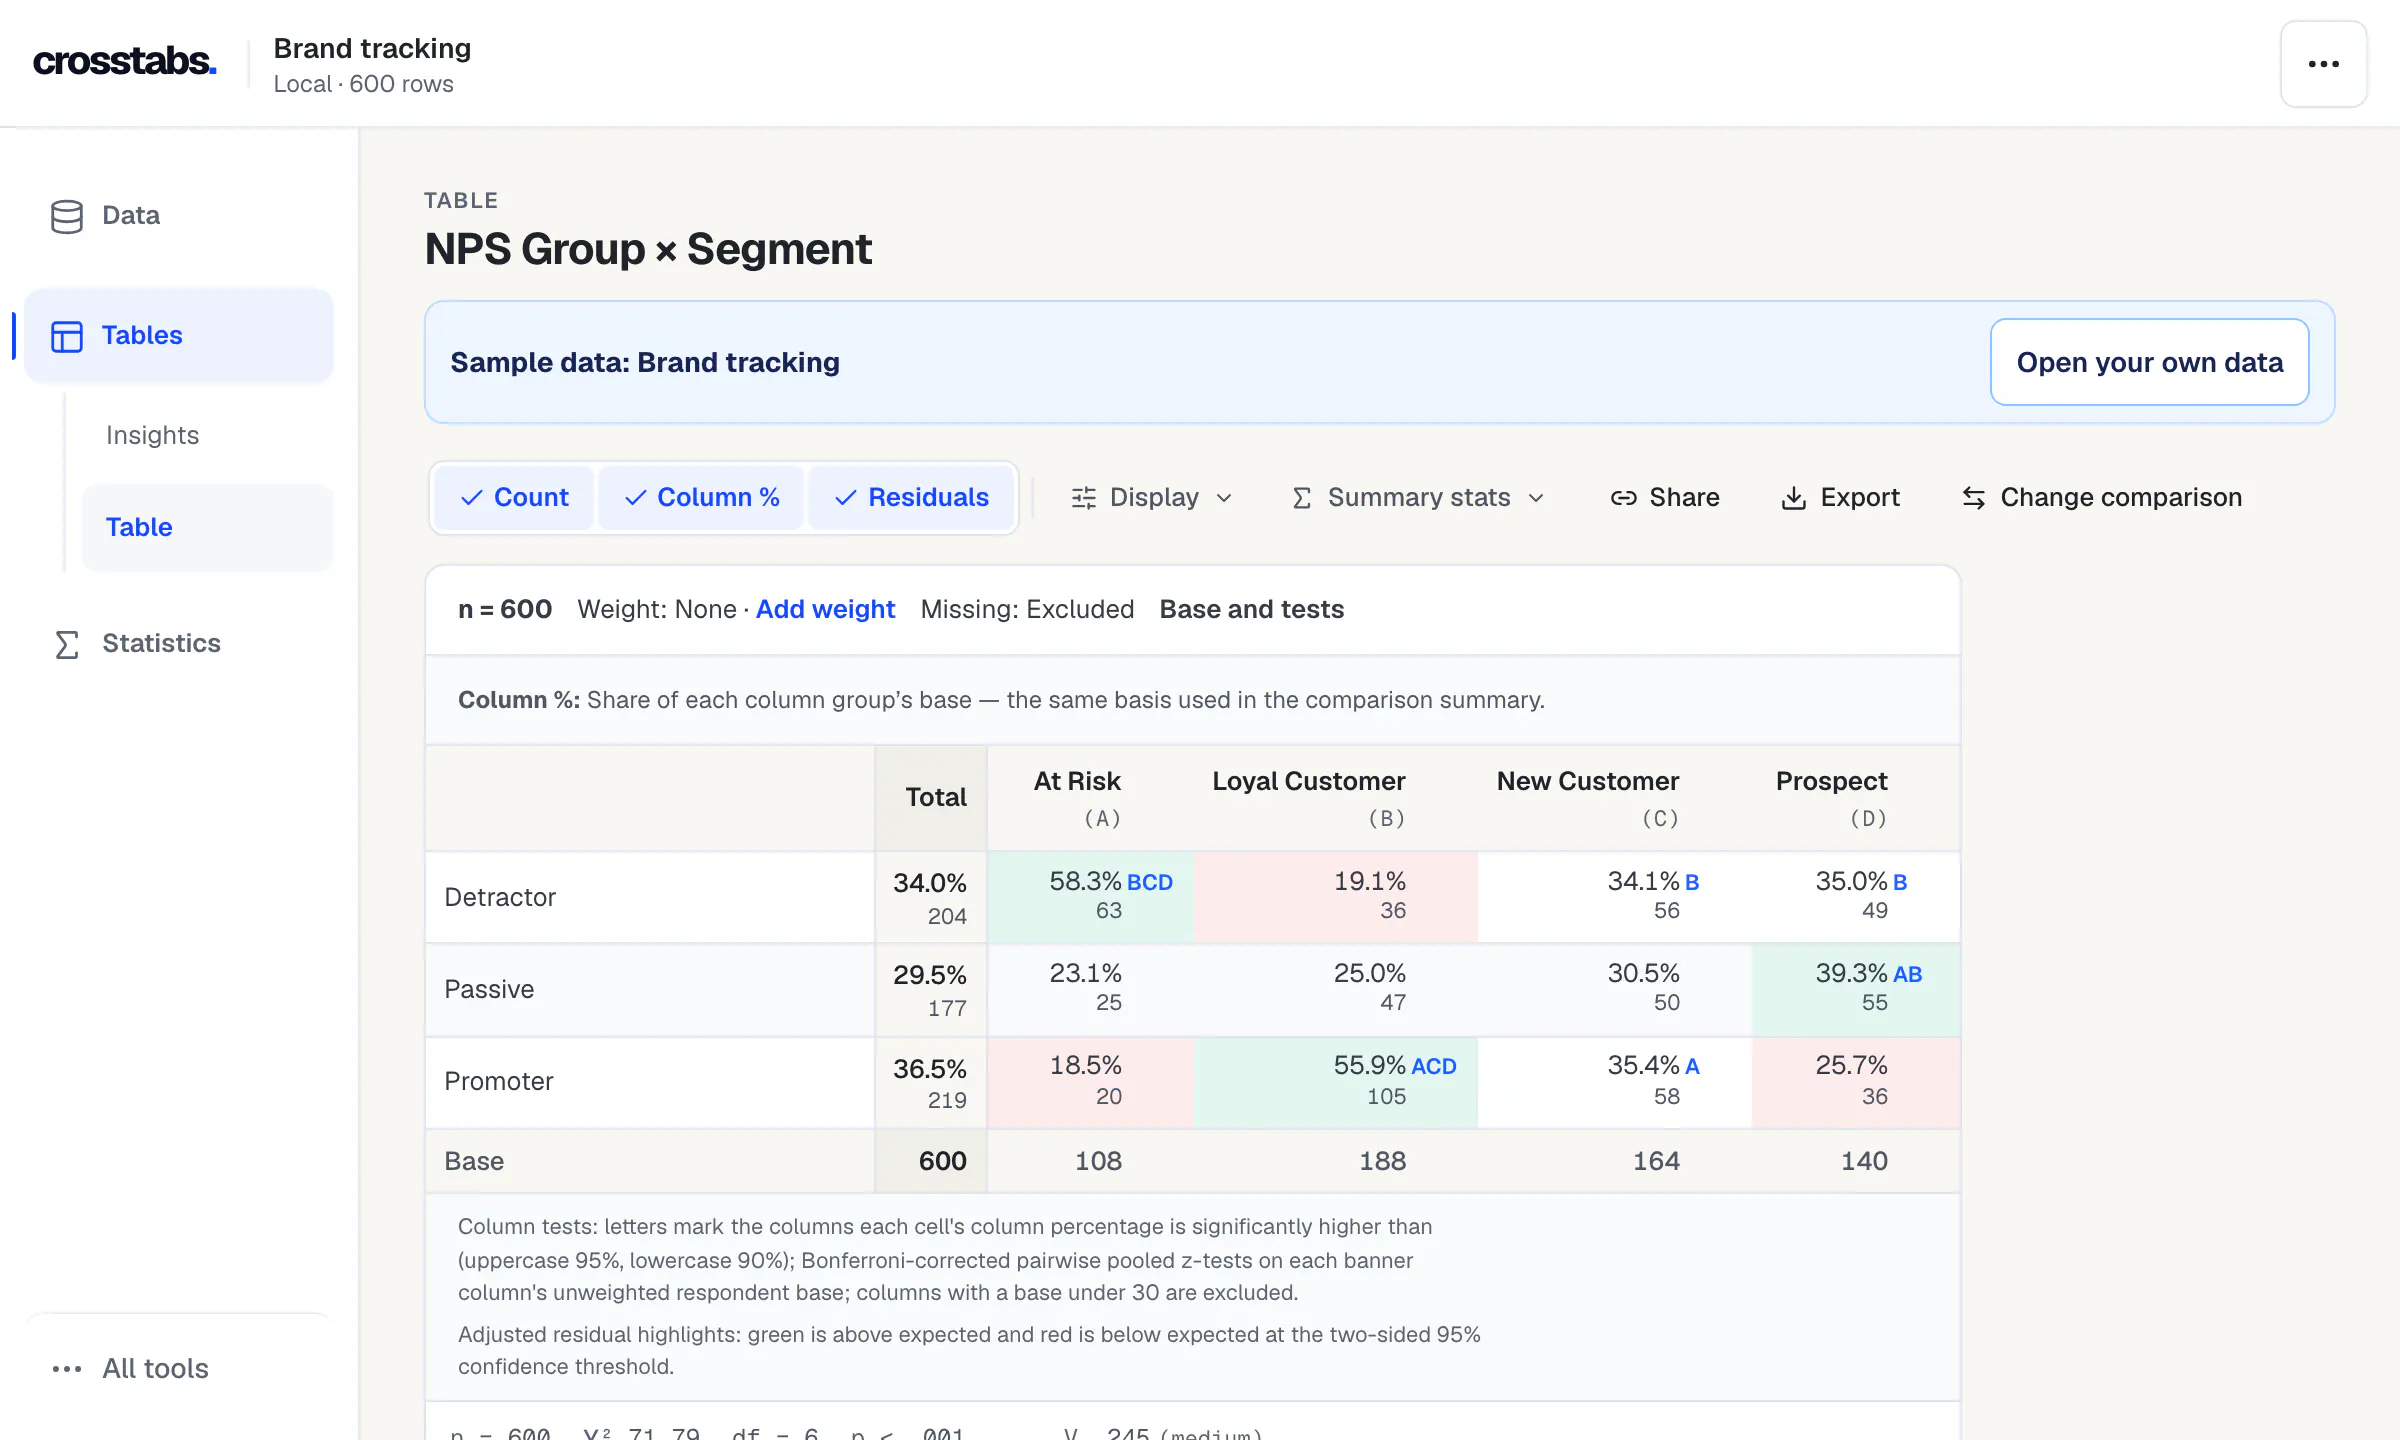Open All tools menu label

tap(155, 1368)
